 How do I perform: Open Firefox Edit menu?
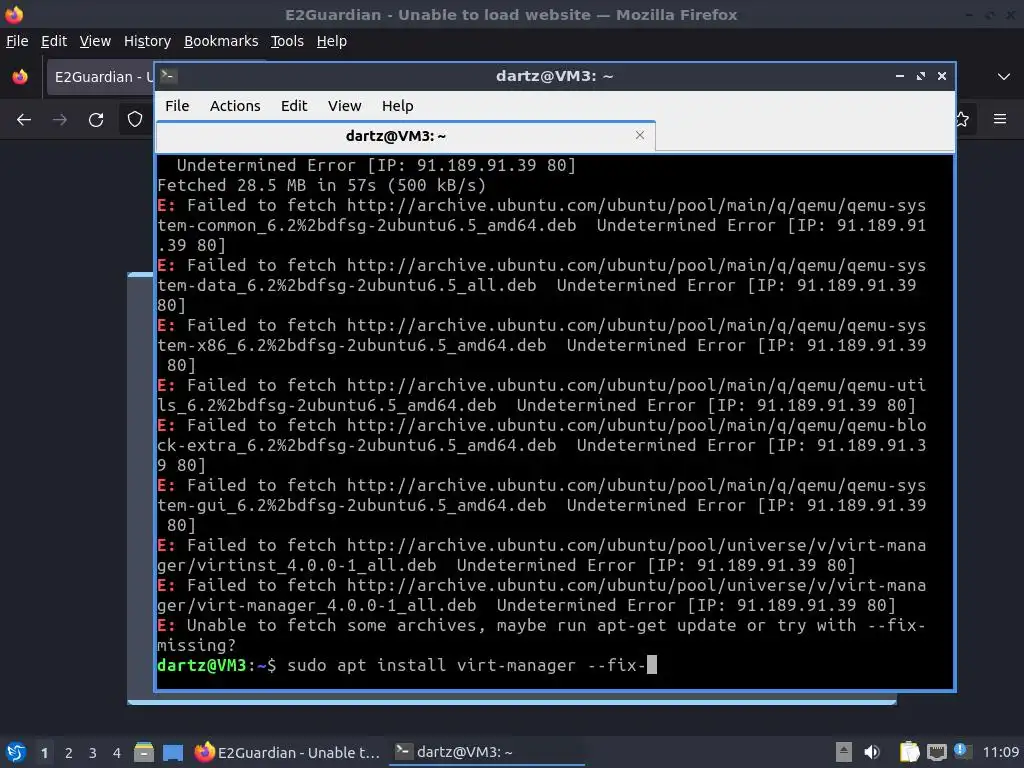[54, 41]
